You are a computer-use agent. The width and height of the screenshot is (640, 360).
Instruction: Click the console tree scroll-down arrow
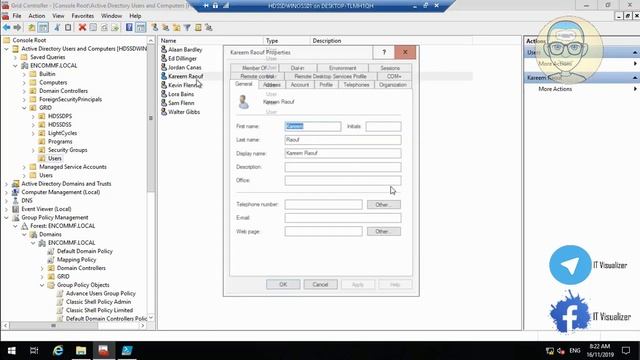tap(151, 318)
